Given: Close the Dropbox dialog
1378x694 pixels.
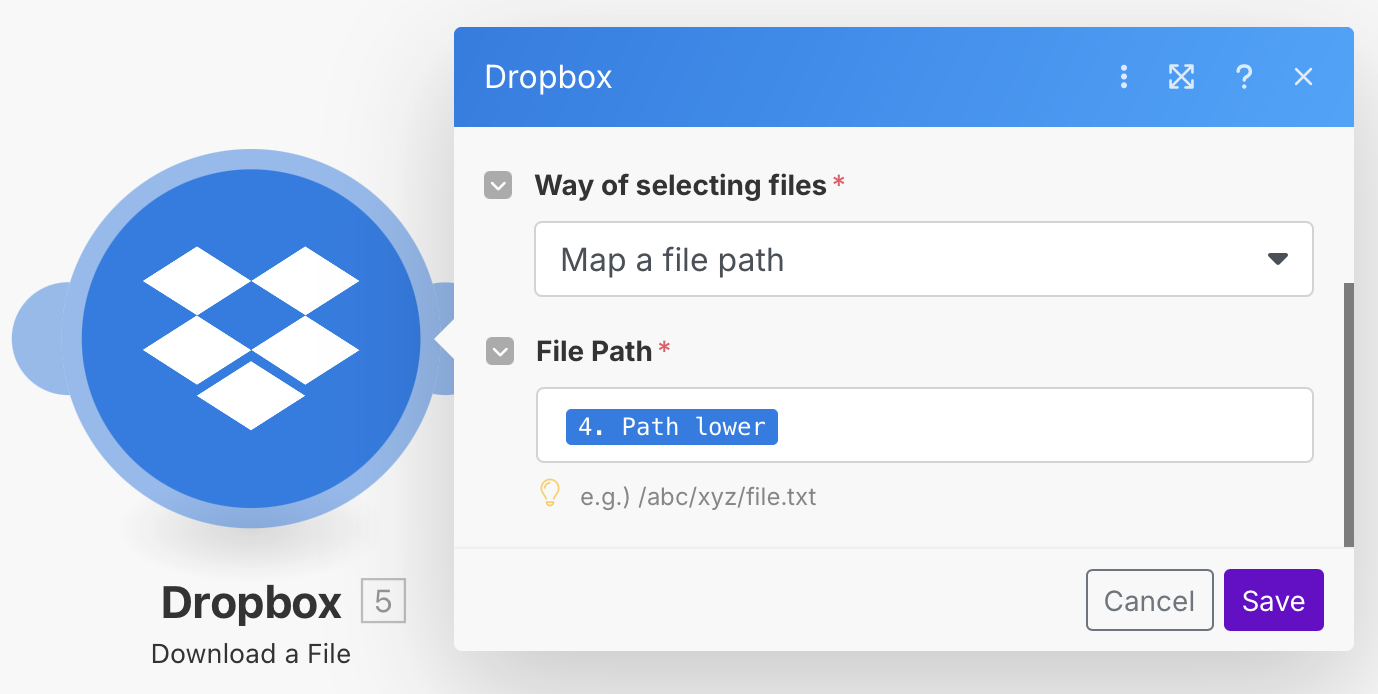Looking at the screenshot, I should click(x=1303, y=77).
